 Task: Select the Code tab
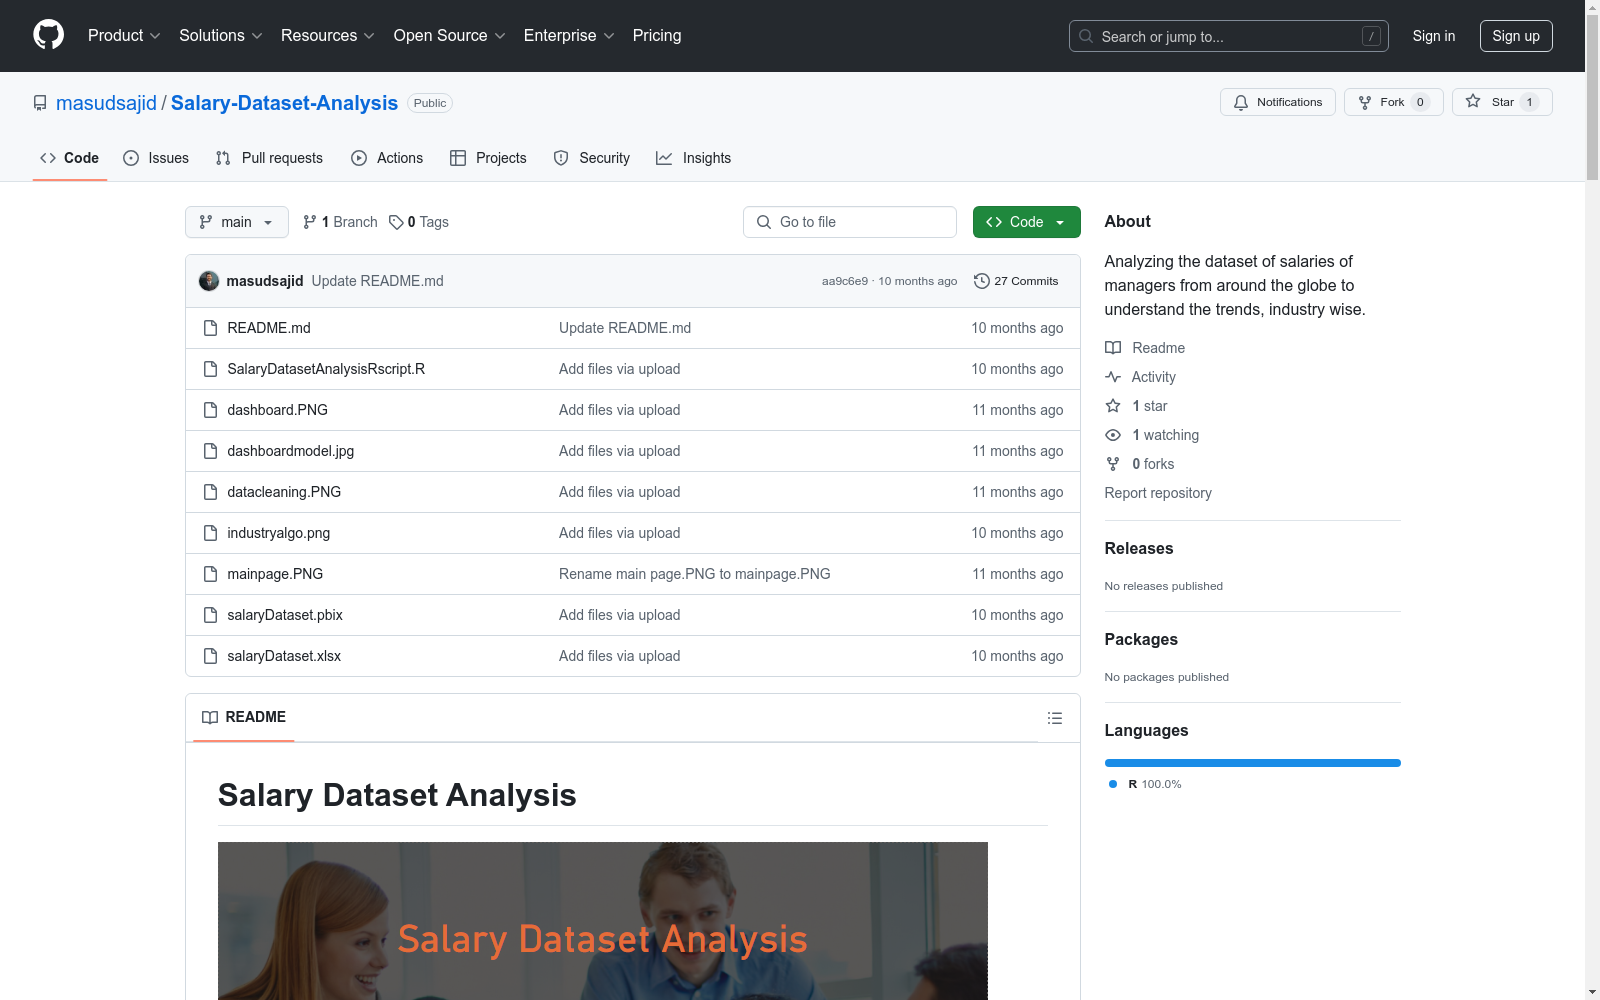(x=69, y=158)
